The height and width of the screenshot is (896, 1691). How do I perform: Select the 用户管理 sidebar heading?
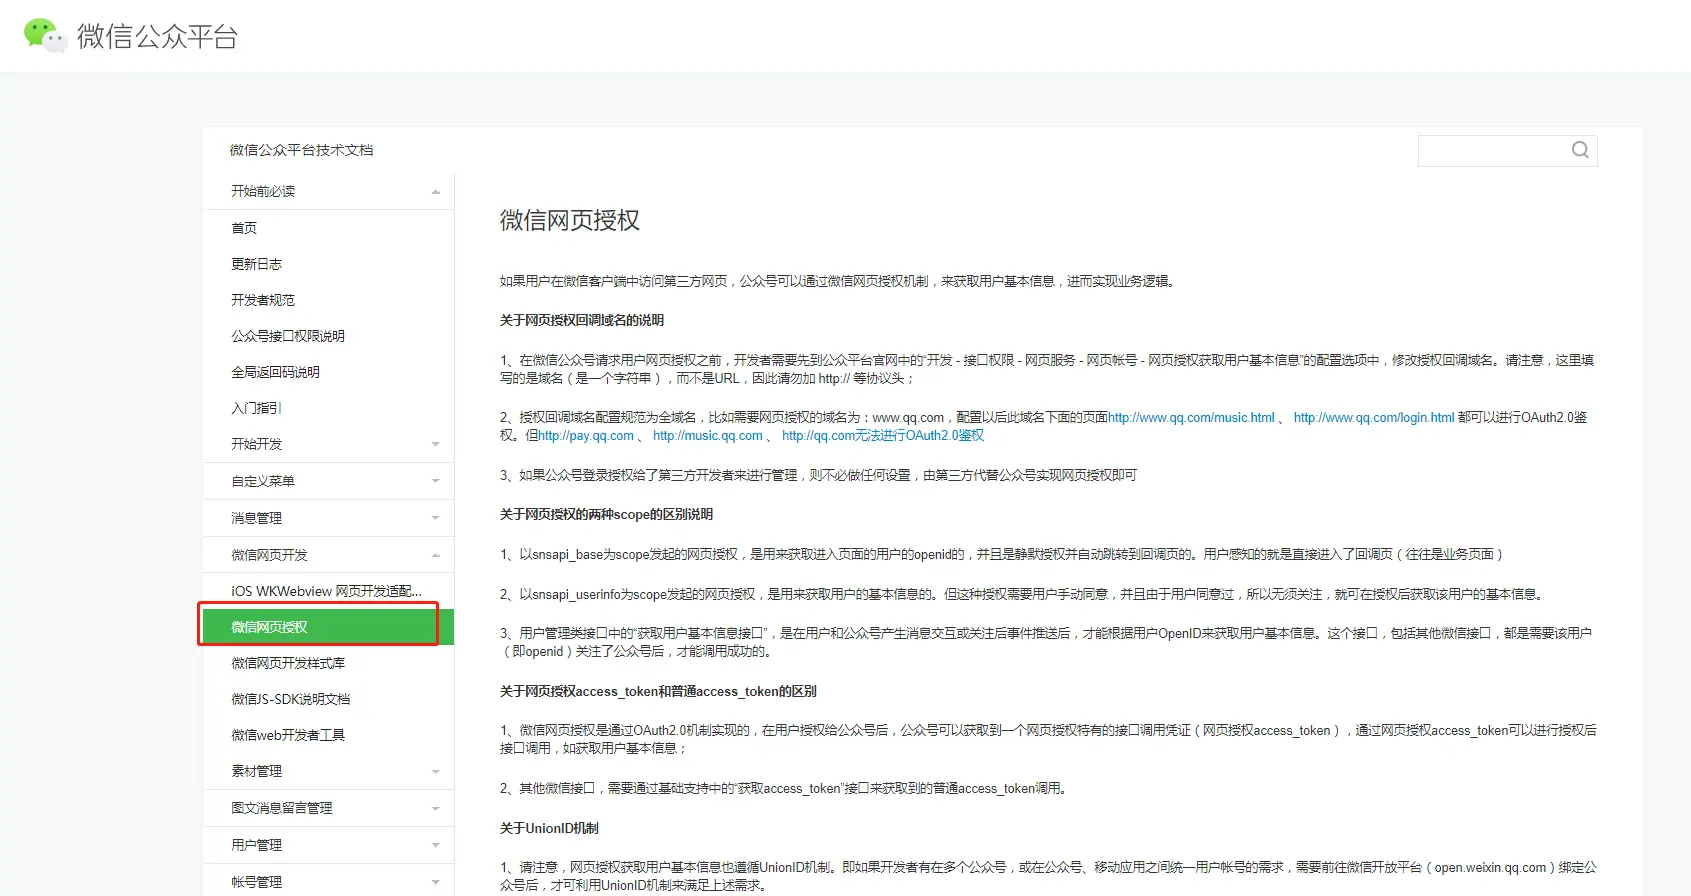(257, 845)
